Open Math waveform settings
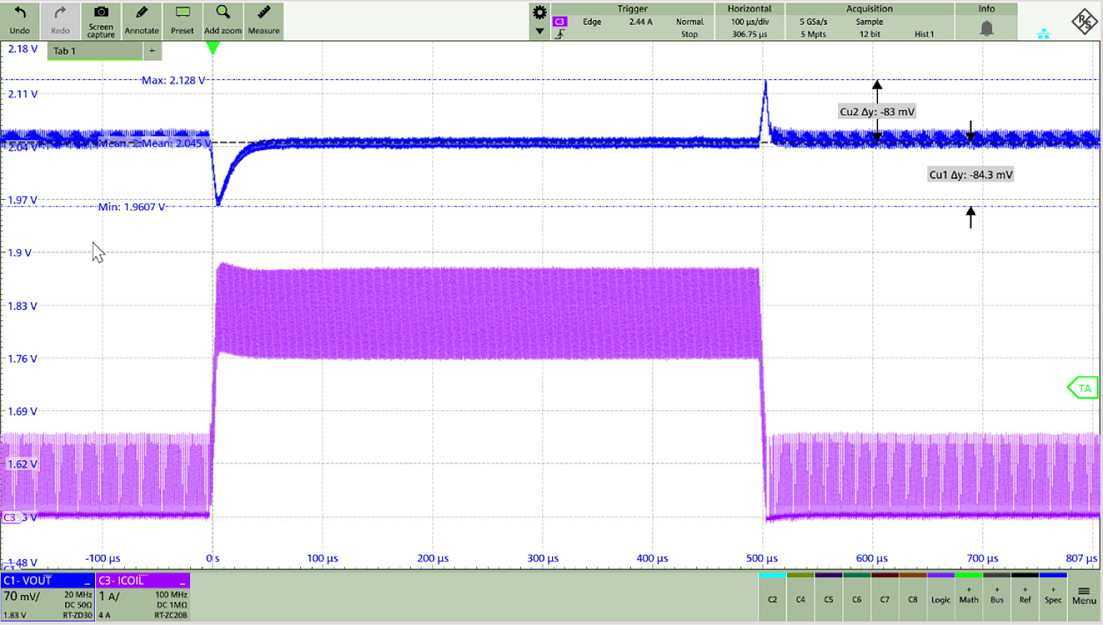 (x=968, y=597)
